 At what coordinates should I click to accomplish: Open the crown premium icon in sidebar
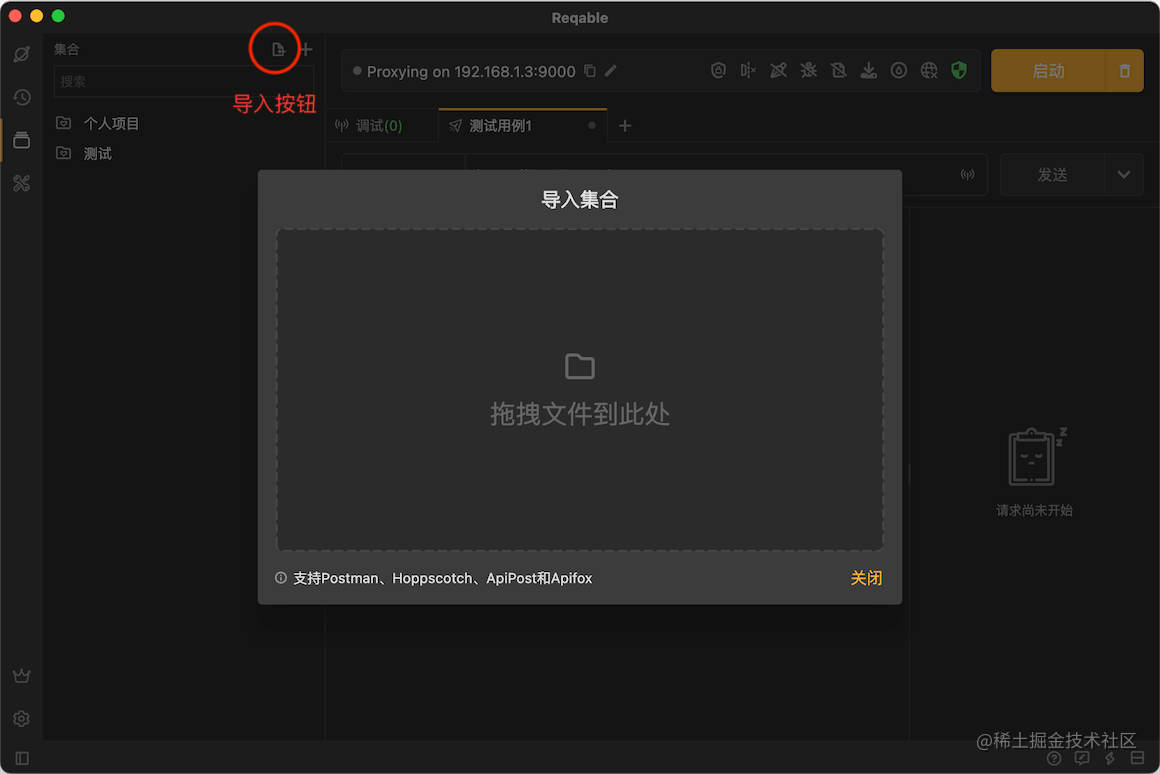coord(22,675)
